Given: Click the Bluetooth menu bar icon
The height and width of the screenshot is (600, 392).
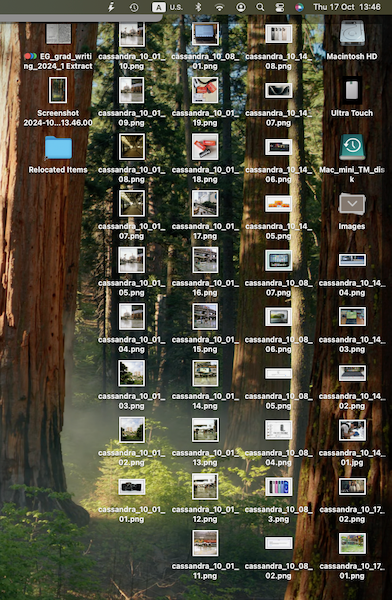Looking at the screenshot, I should (x=198, y=7).
